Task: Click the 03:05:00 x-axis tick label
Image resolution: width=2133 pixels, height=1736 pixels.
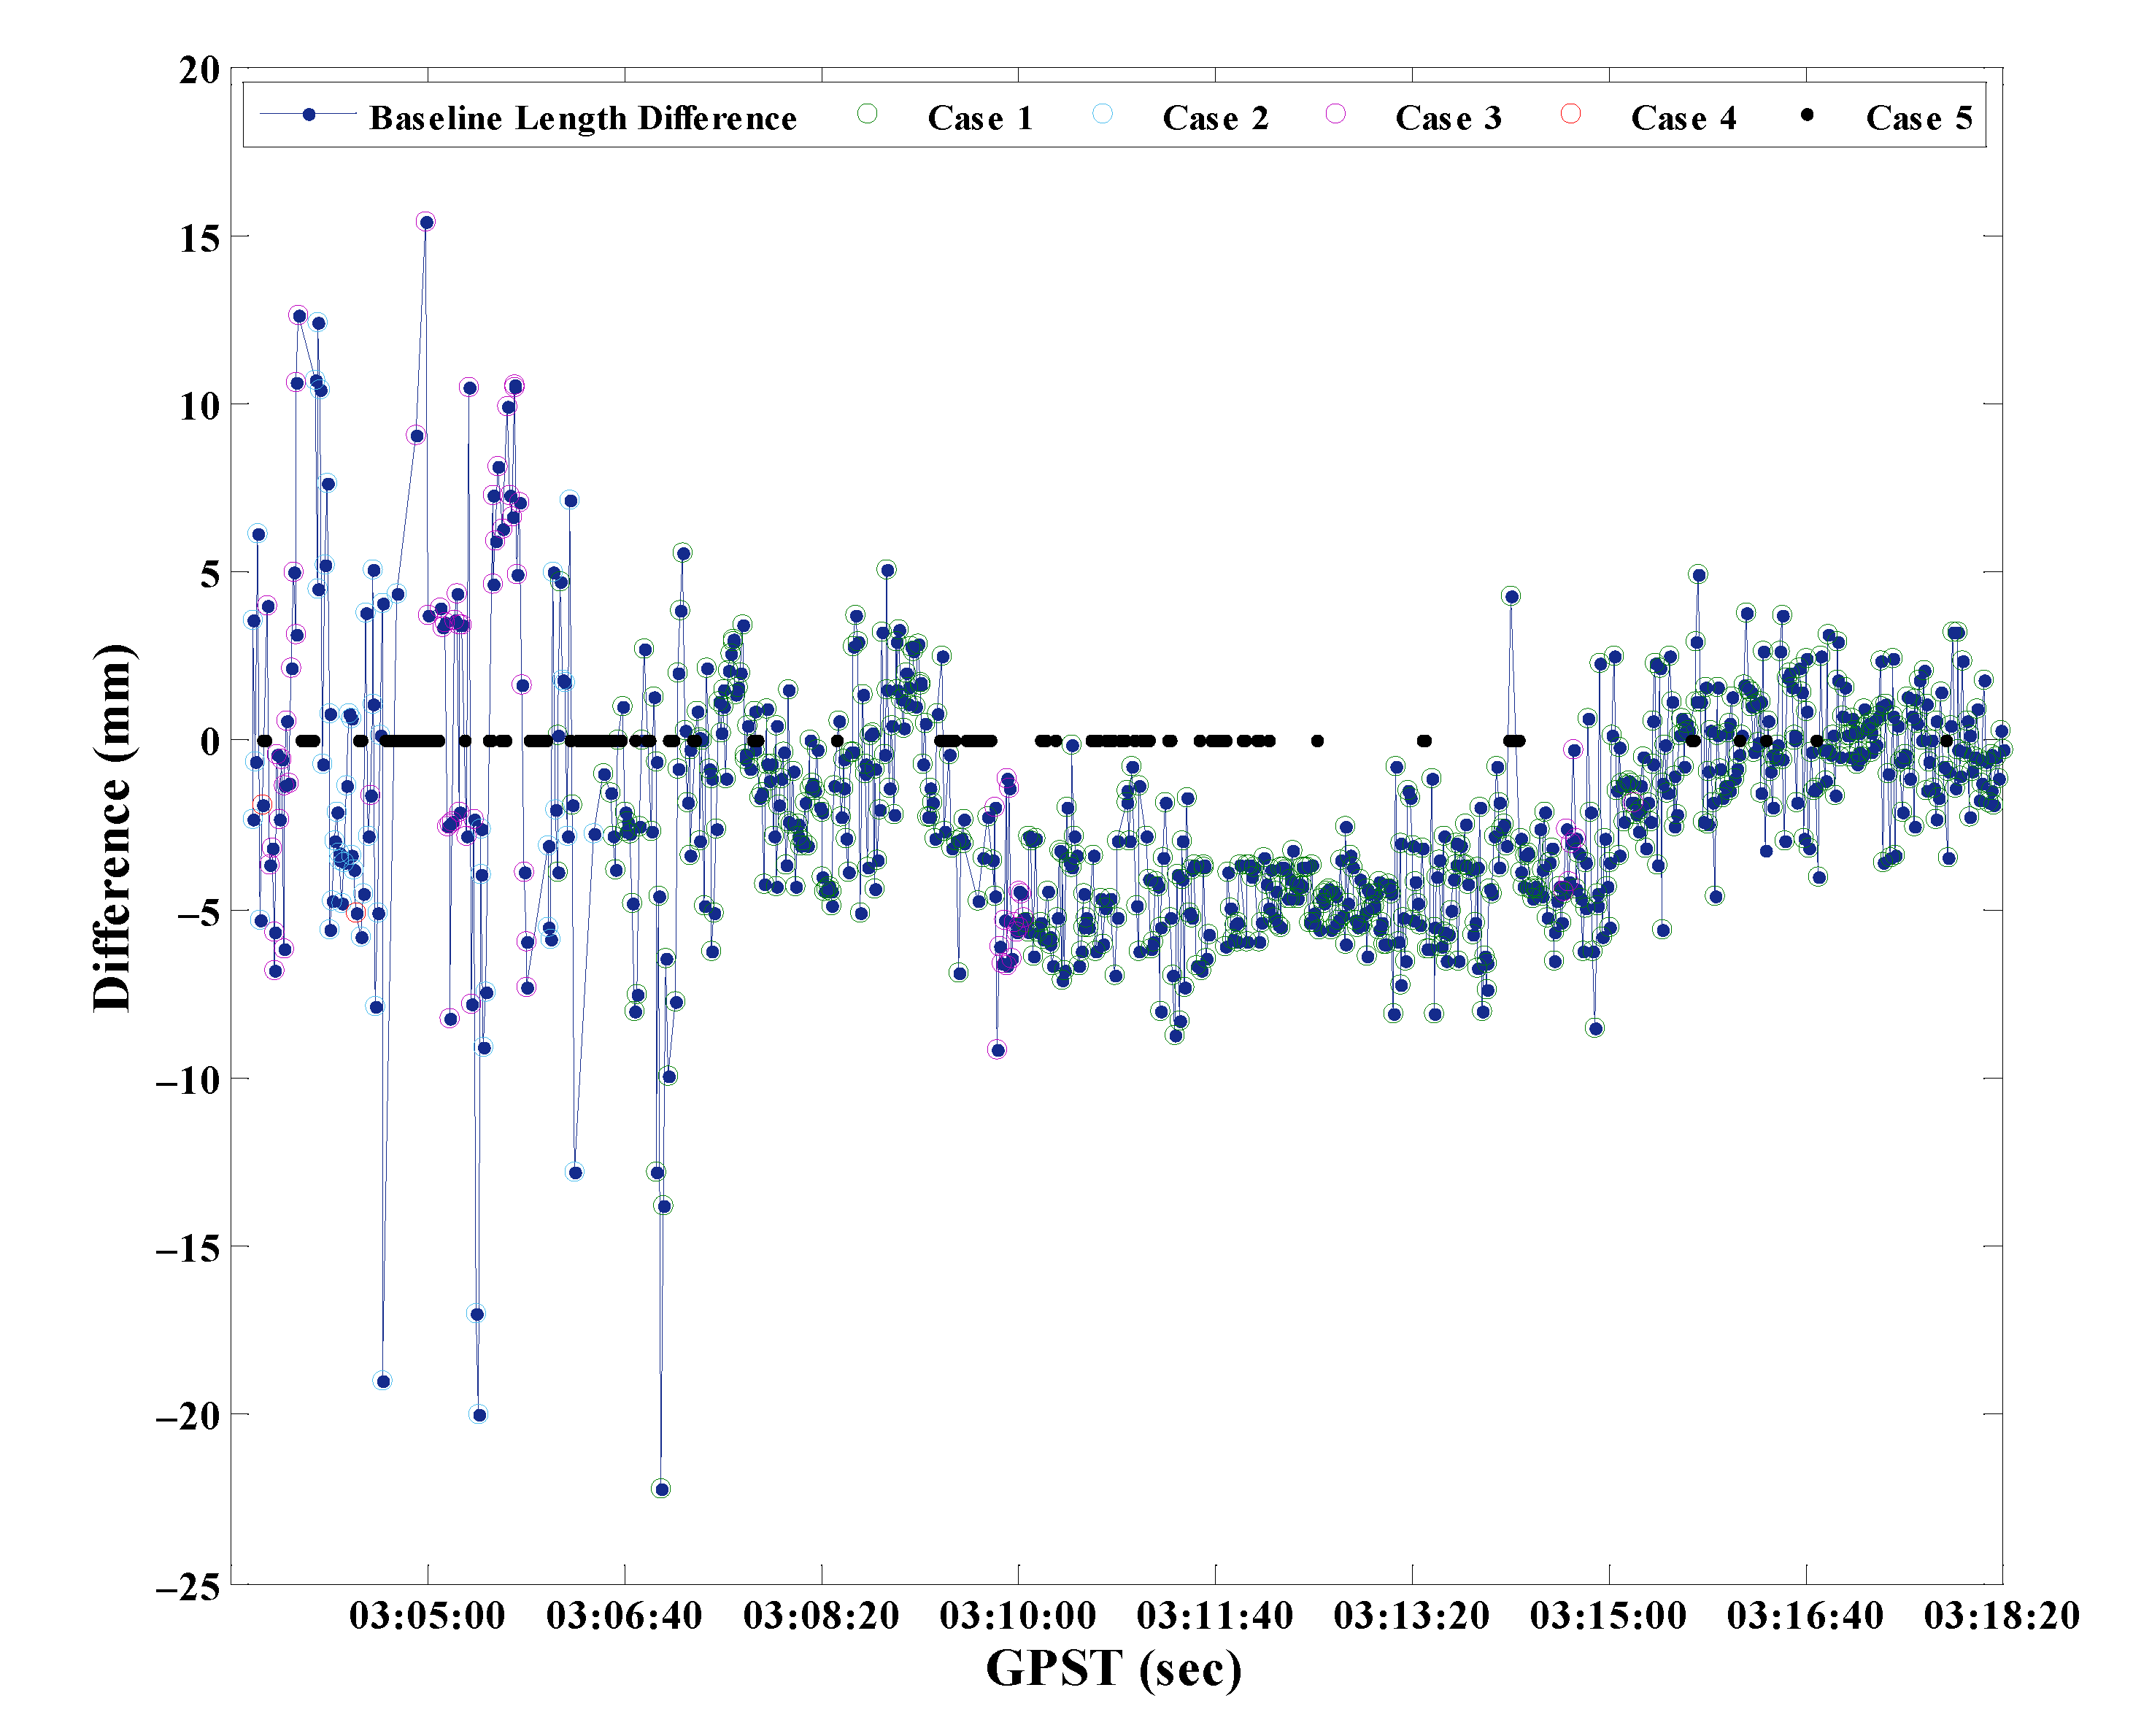Action: point(427,1615)
